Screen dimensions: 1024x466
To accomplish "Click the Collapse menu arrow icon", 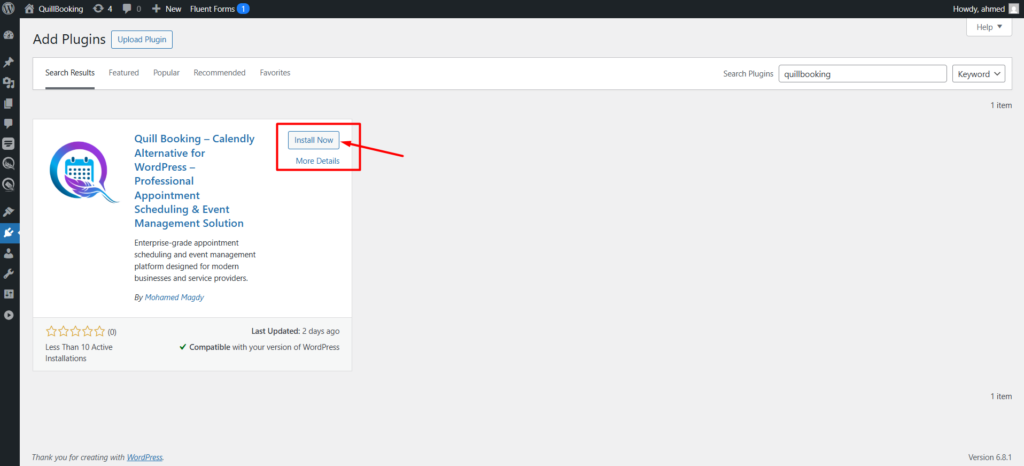I will coord(8,315).
